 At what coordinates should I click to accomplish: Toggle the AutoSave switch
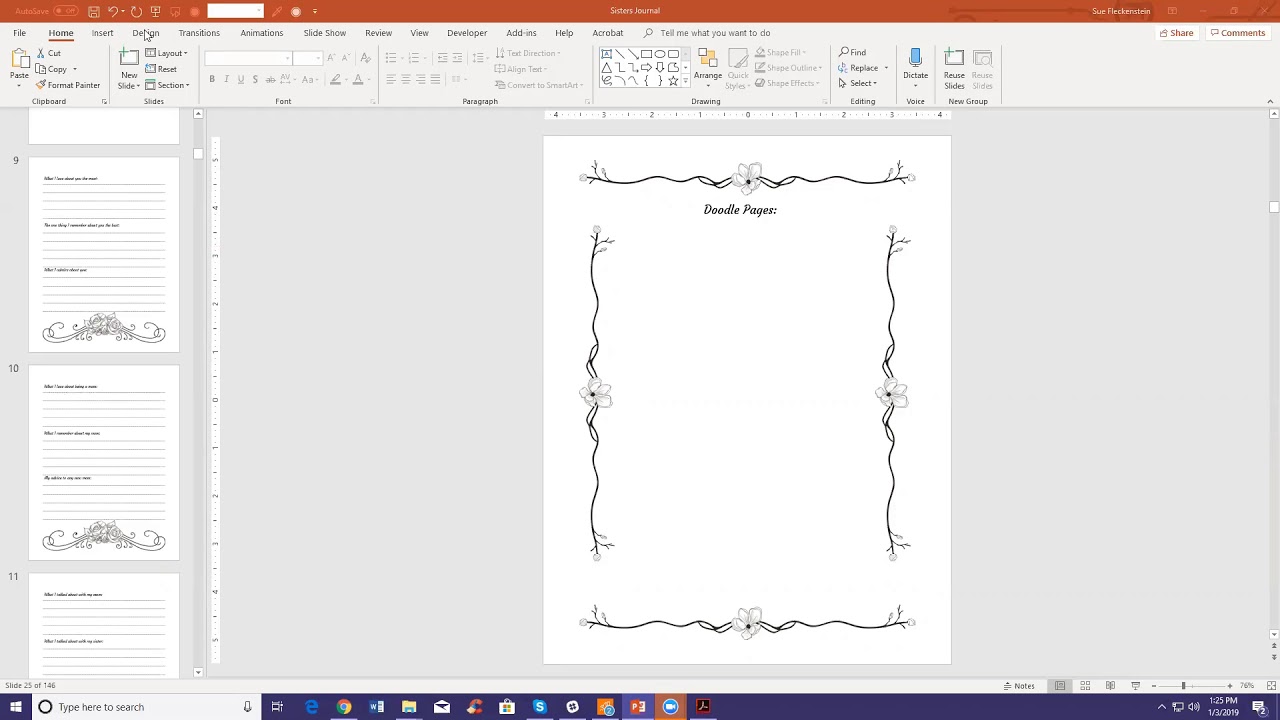(x=66, y=11)
